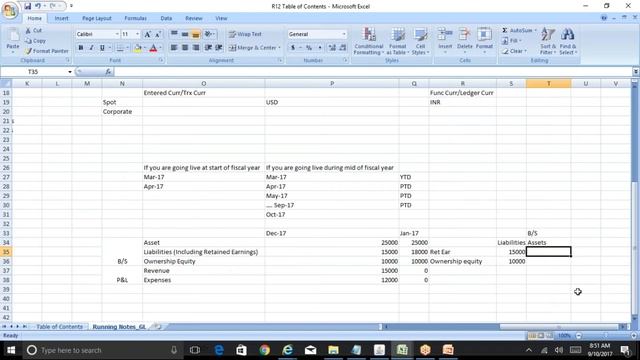Screen dimensions: 640x360
Task: Select column T header
Action: (549, 84)
